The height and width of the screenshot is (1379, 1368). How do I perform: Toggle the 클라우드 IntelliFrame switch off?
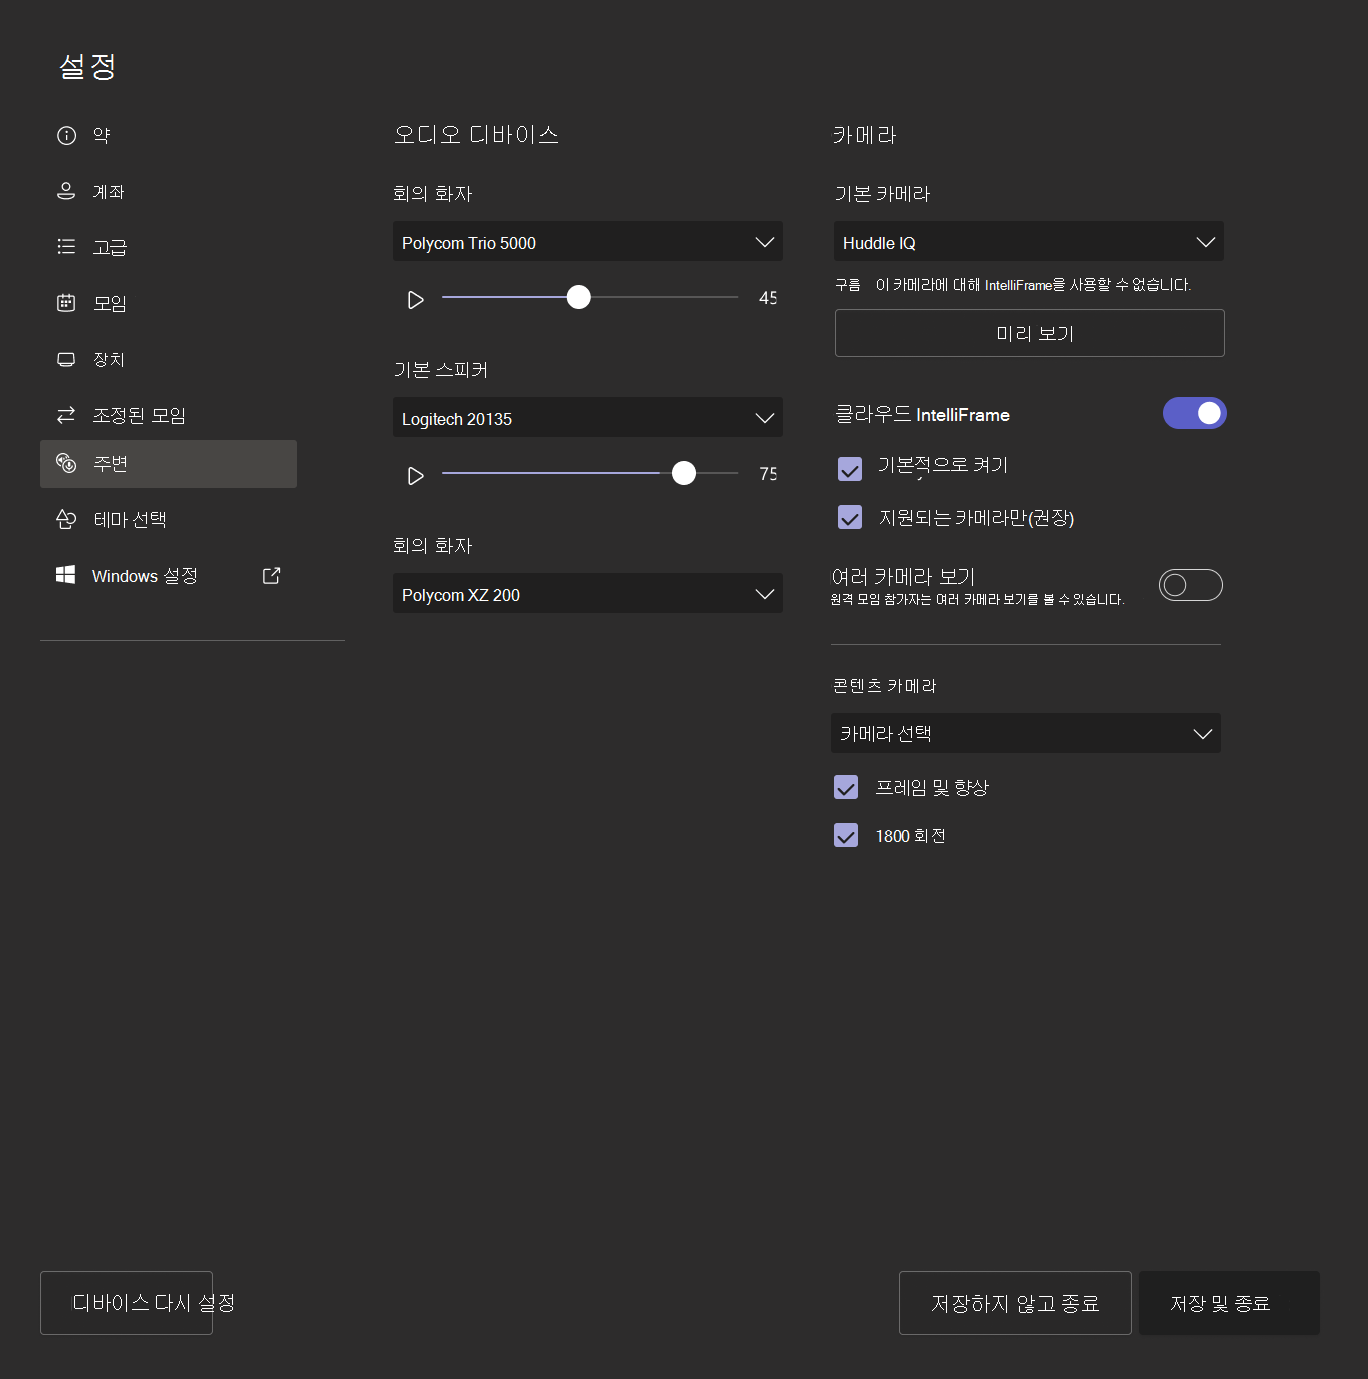click(1194, 413)
